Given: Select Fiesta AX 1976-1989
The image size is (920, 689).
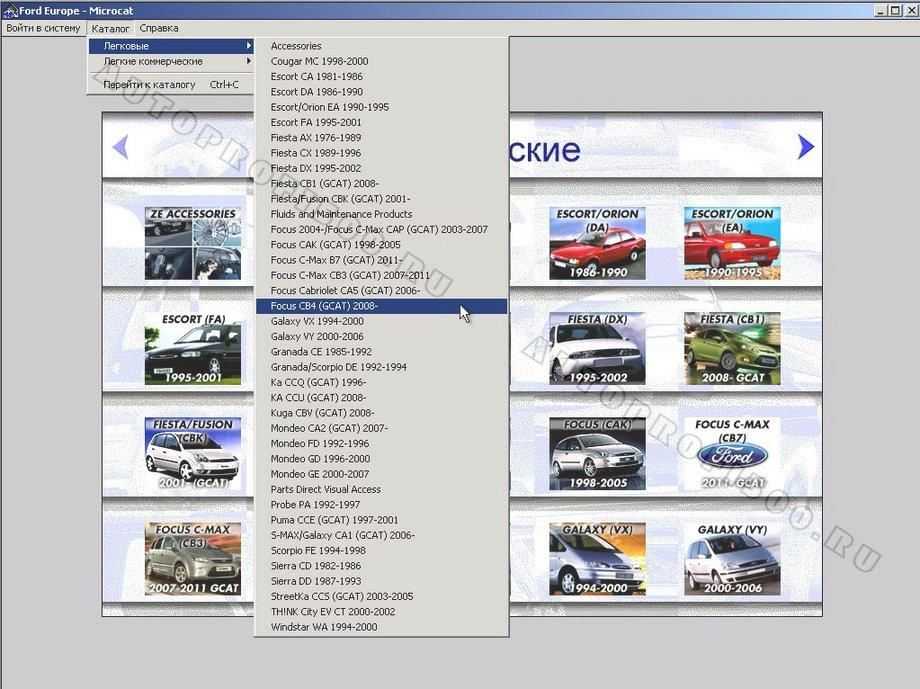Looking at the screenshot, I should 381,137.
